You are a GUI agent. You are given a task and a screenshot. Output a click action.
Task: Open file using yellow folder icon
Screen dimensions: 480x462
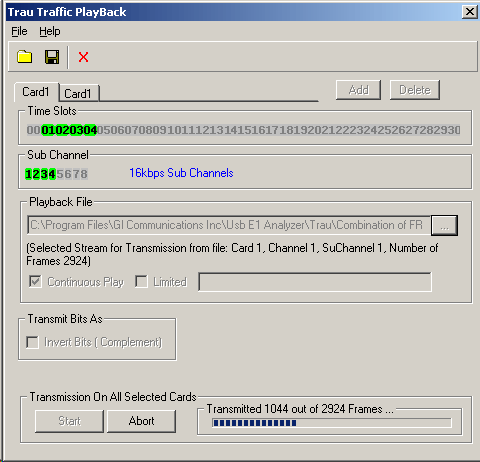[25, 57]
